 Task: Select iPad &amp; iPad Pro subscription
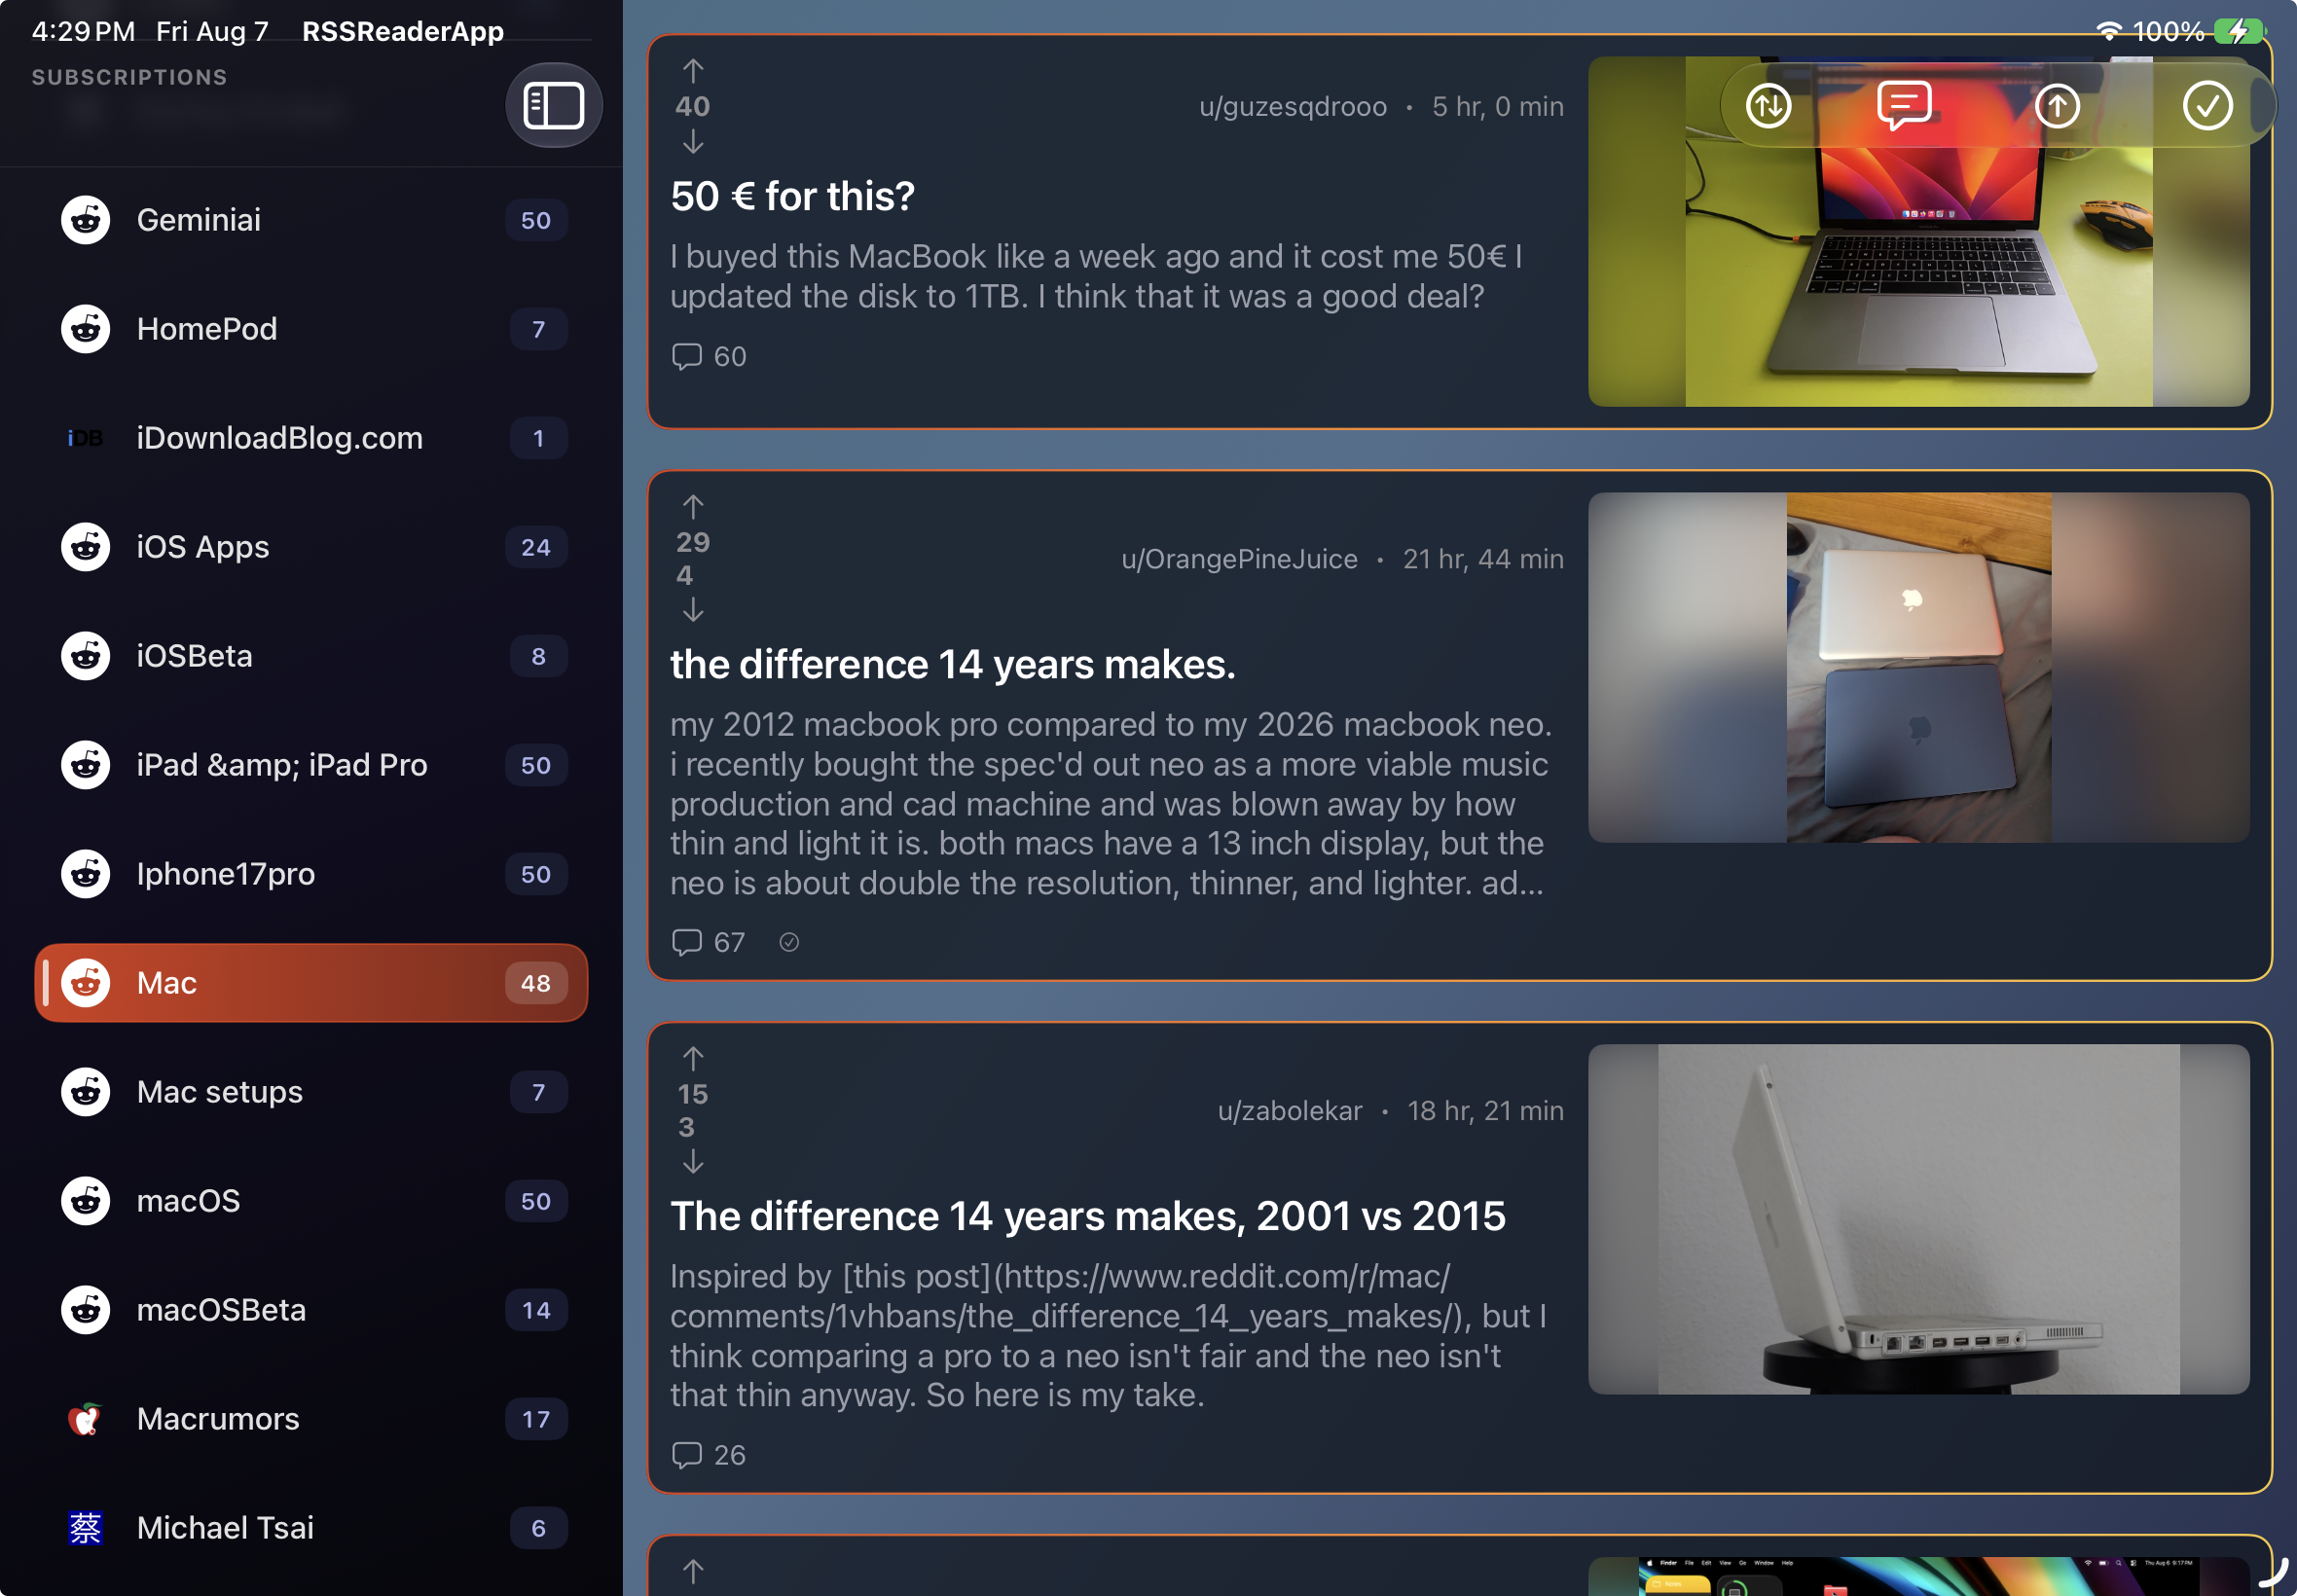311,765
